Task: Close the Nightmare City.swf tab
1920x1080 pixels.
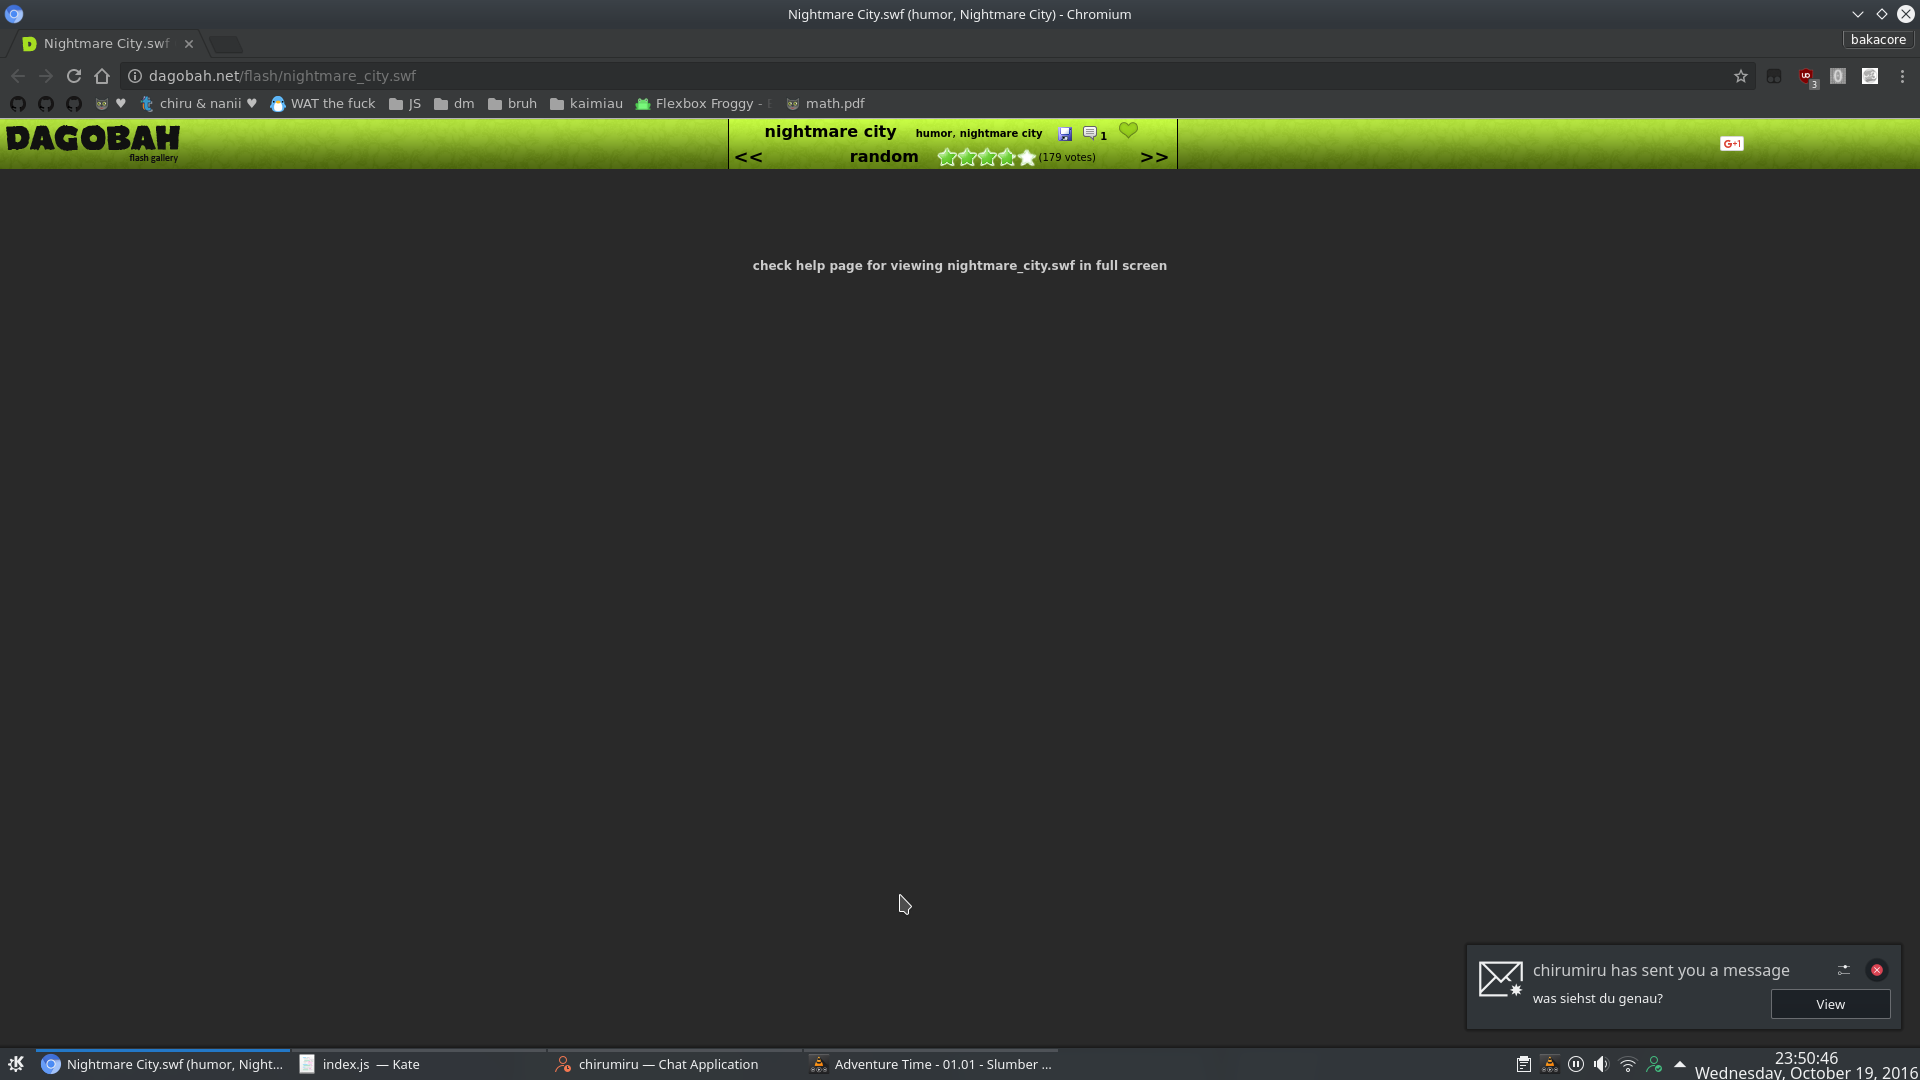Action: pos(189,44)
